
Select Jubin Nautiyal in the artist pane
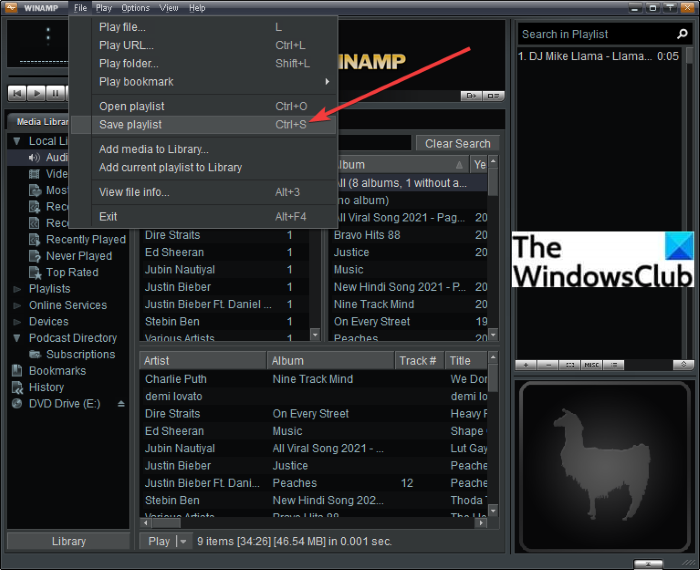[x=225, y=270]
